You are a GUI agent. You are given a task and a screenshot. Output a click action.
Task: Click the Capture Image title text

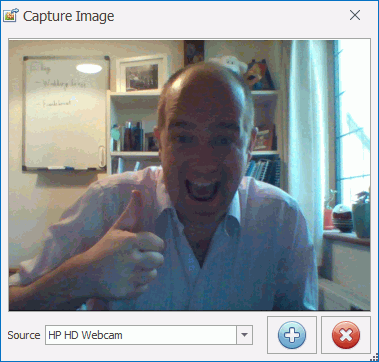tap(68, 16)
